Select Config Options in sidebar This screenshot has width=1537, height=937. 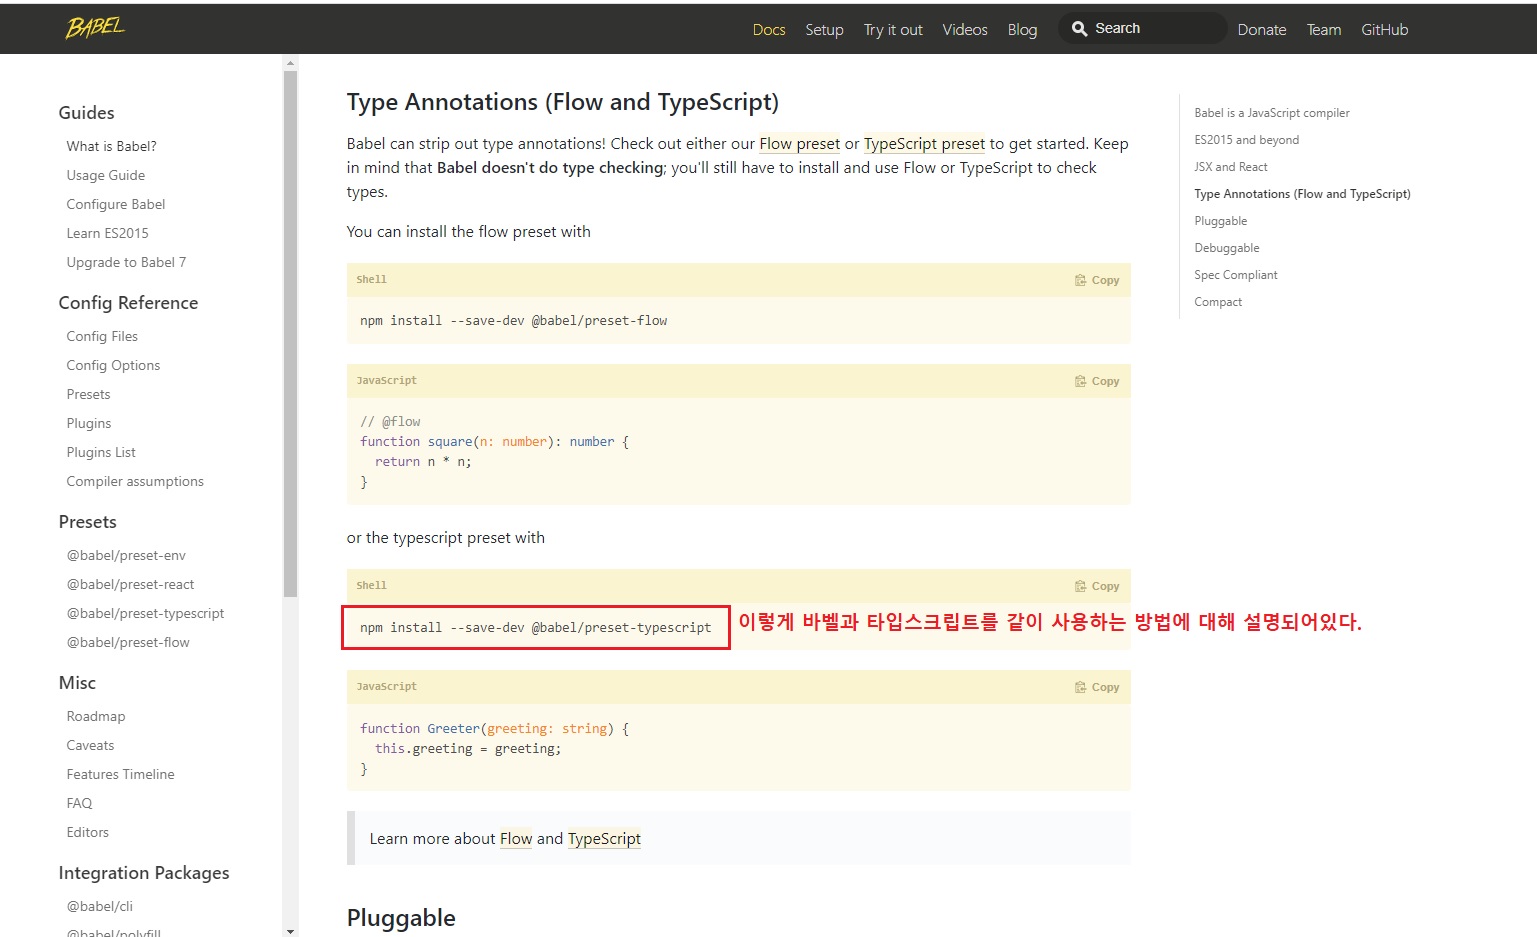pyautogui.click(x=113, y=365)
